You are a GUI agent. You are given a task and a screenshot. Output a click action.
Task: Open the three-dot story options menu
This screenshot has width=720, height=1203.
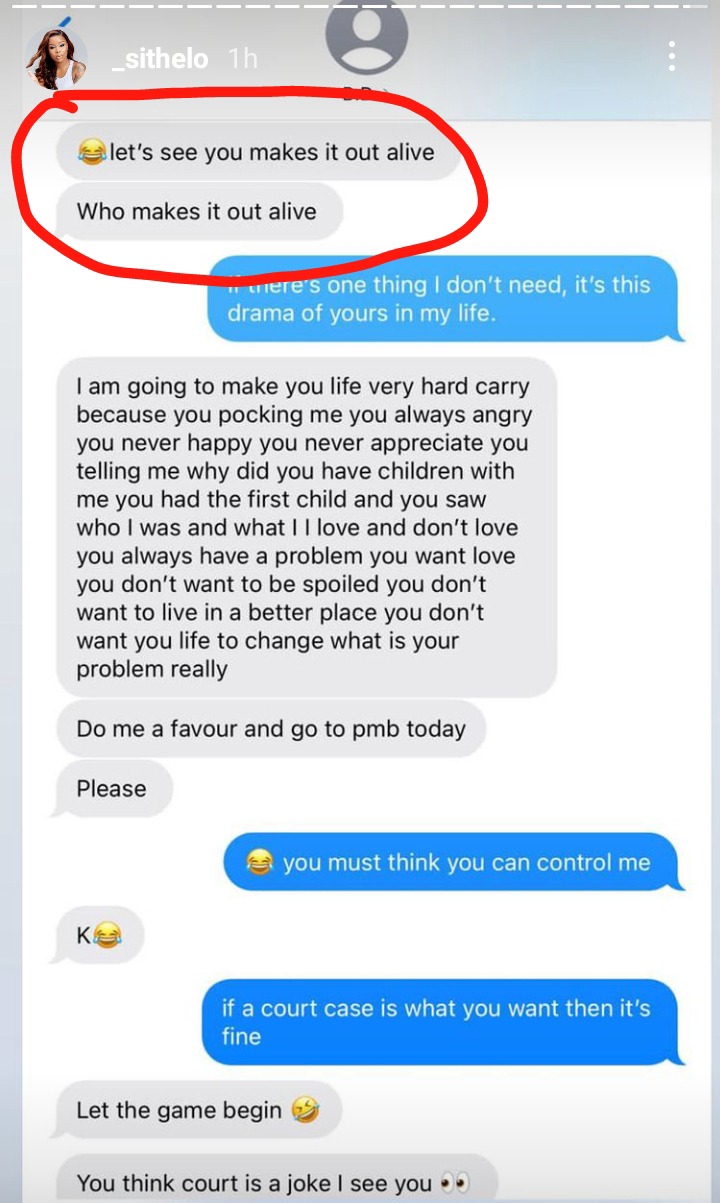[673, 56]
